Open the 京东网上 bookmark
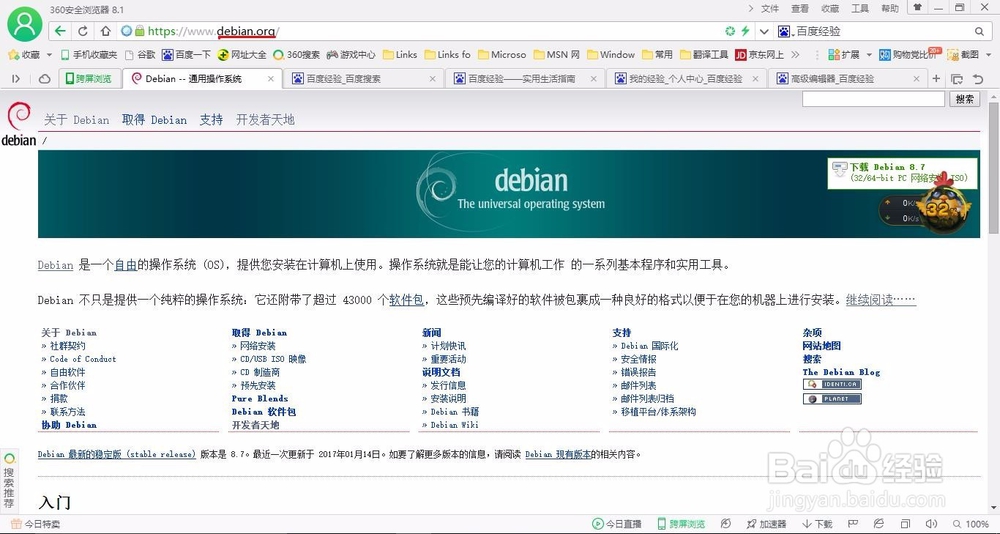This screenshot has width=1000, height=534. click(759, 55)
